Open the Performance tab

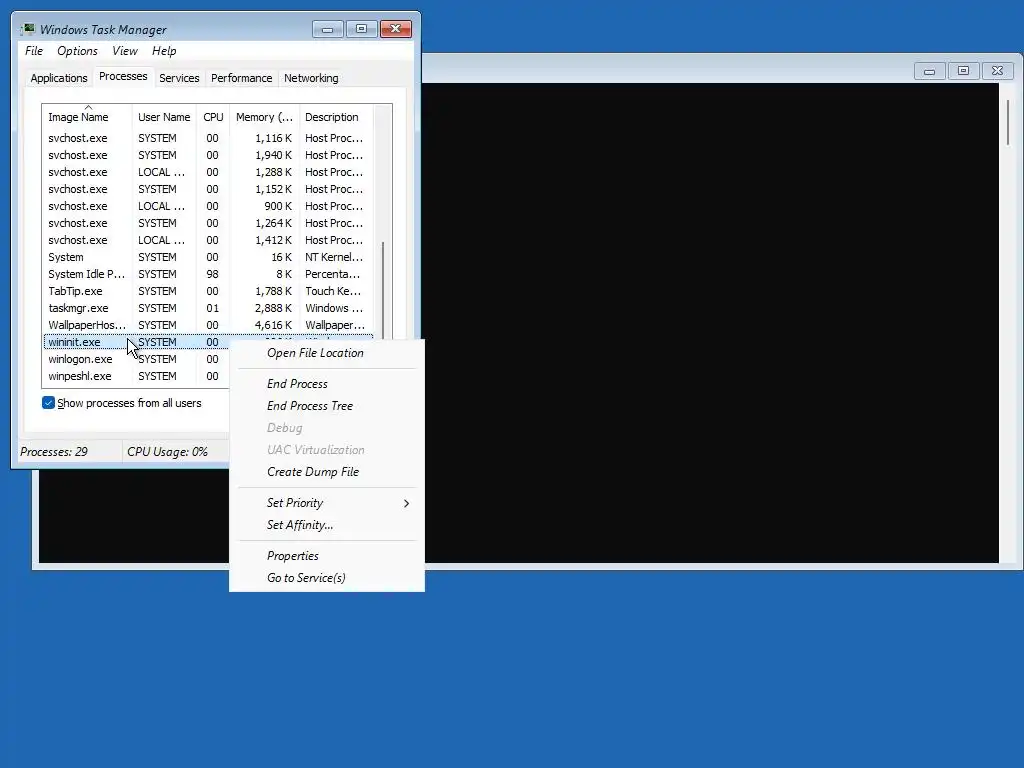242,78
